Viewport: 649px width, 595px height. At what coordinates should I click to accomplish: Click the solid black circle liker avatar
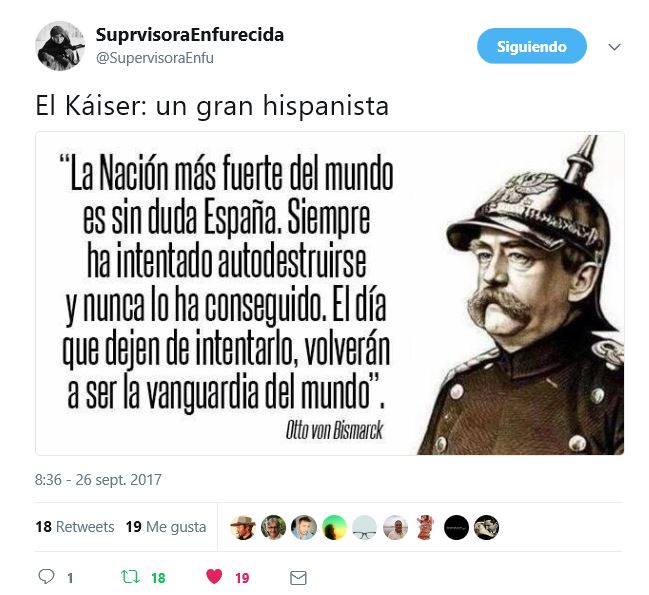click(x=456, y=528)
